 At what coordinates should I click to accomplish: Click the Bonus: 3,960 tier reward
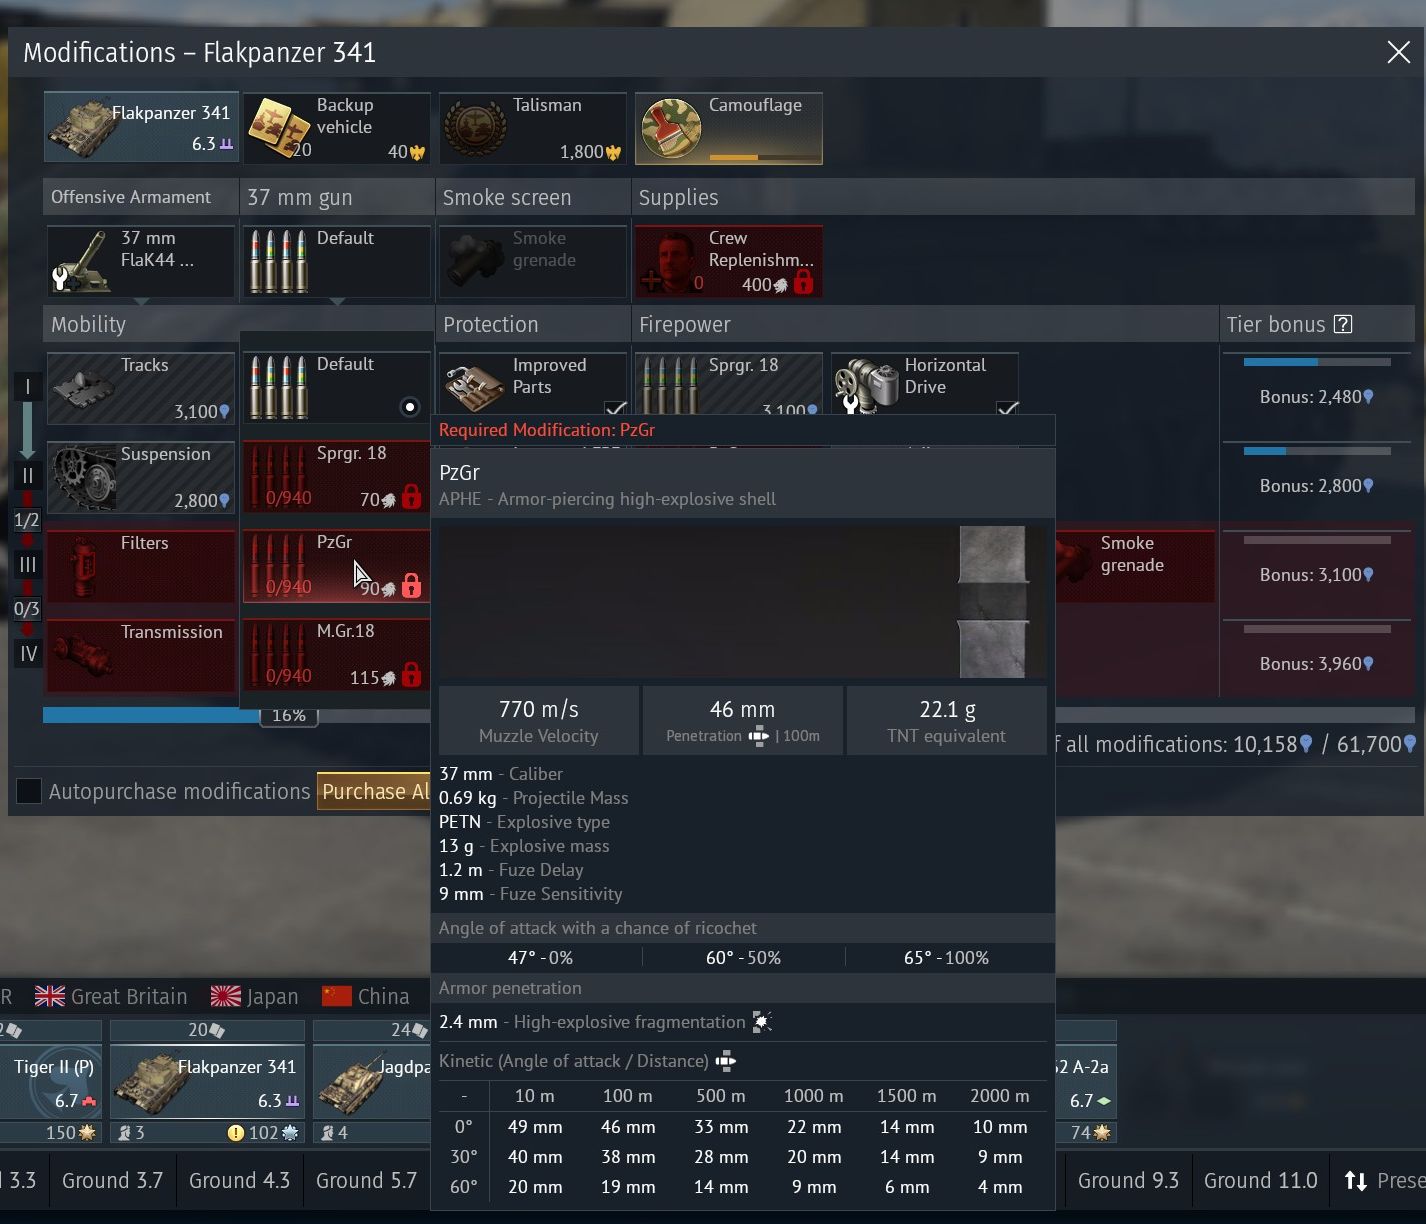(x=1317, y=664)
